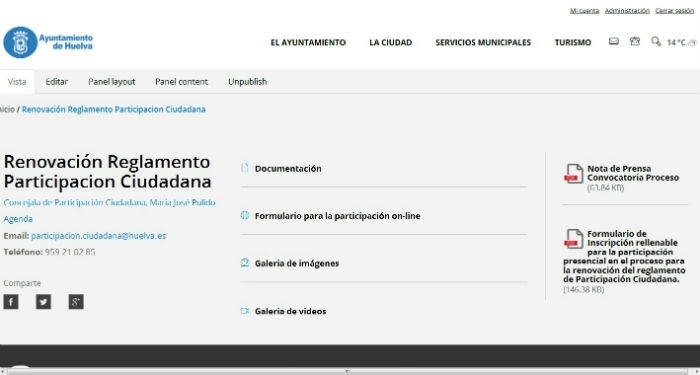
Task: Click participacion.ciudadana@huelva.es email link
Action: [x=98, y=236]
